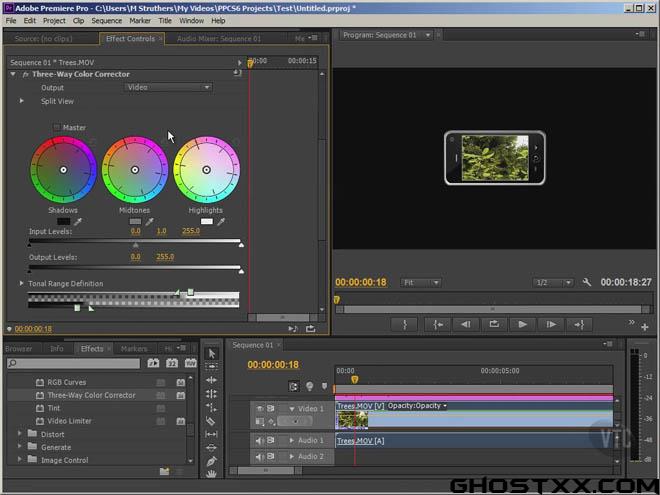
Task: Switch to Source monitor tab
Action: (x=43, y=39)
